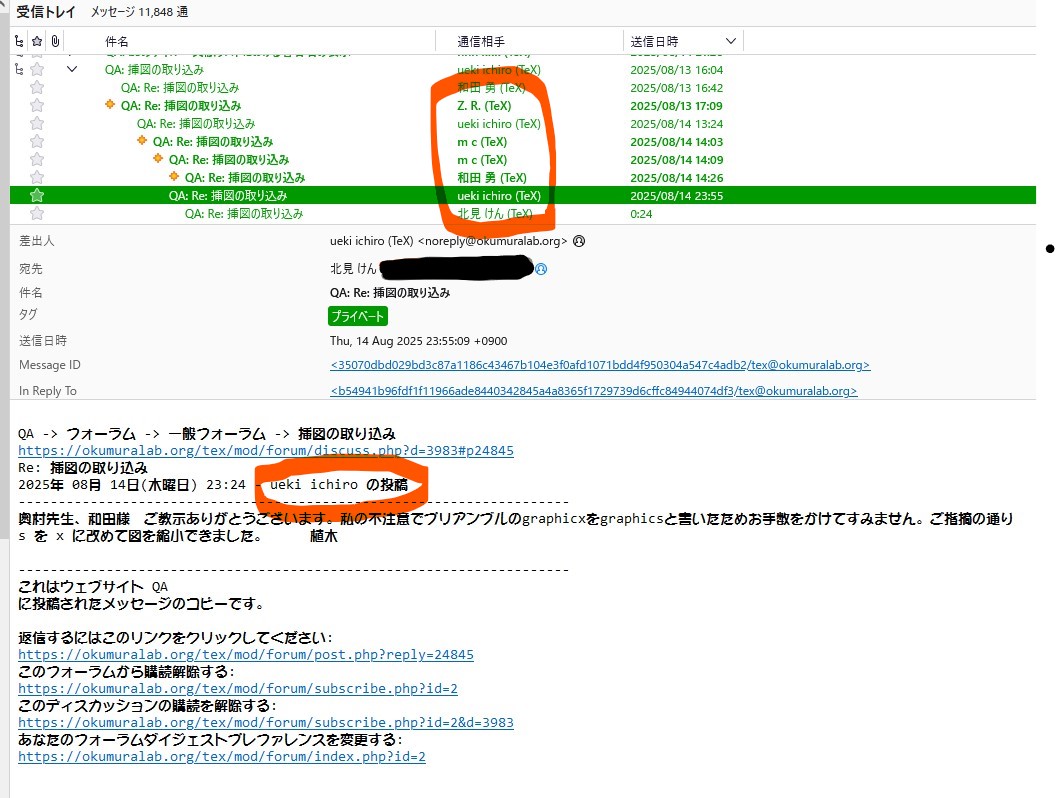
Task: Open the In Reply To message link
Action: tap(593, 391)
